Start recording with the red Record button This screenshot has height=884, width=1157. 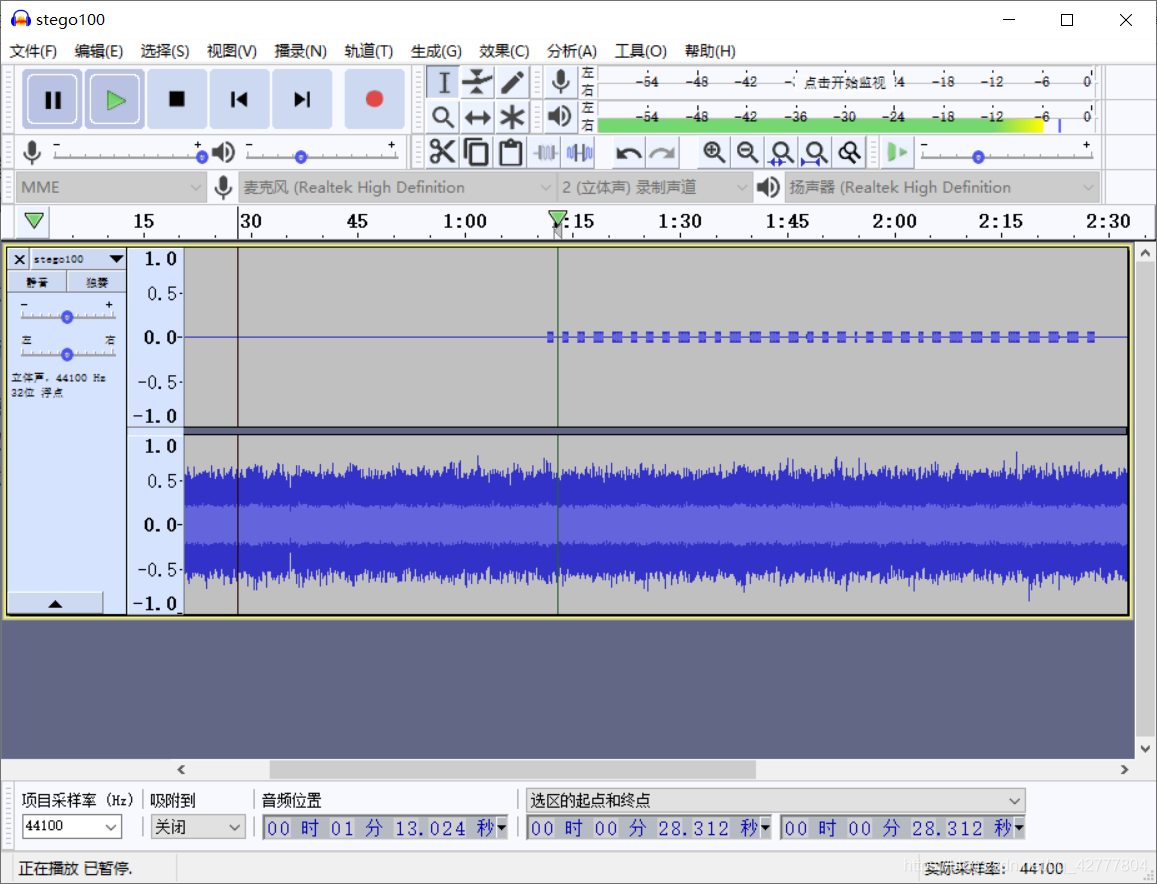pos(374,99)
